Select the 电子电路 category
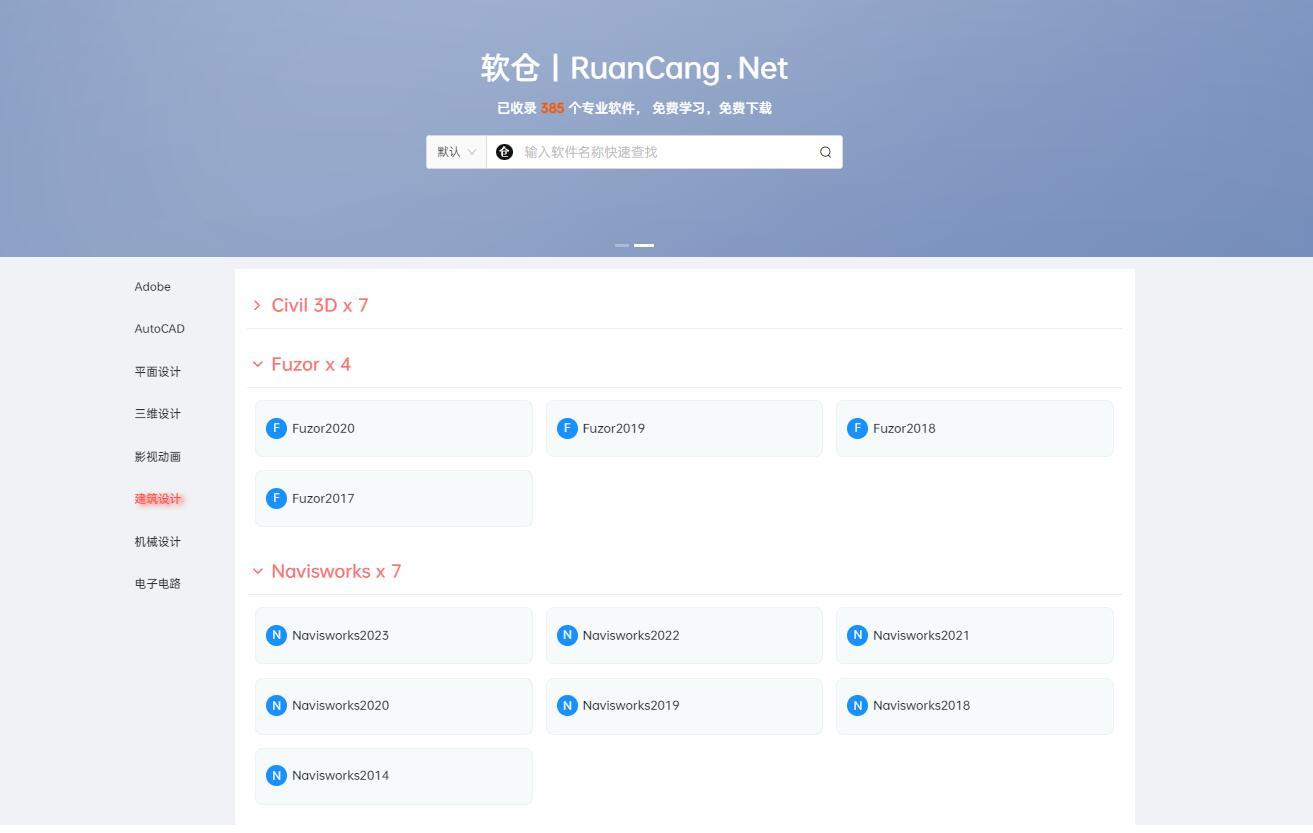This screenshot has height=833, width=1313. (158, 584)
